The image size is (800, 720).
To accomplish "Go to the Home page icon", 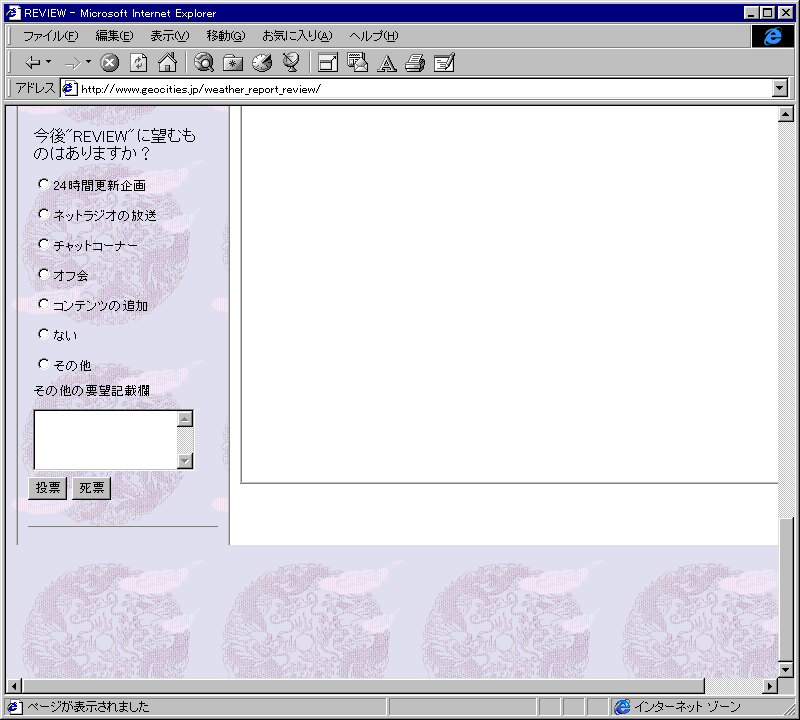I will [167, 62].
